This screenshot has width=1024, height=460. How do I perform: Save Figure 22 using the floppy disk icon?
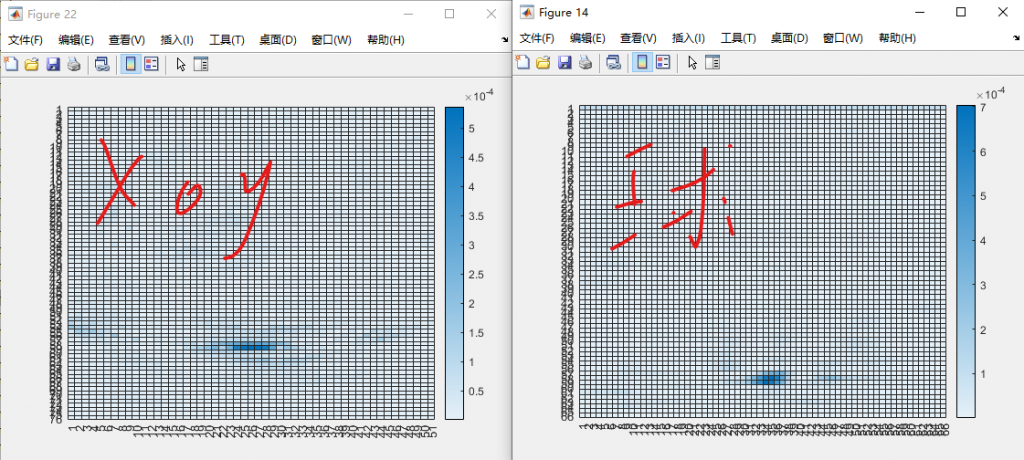pos(52,65)
